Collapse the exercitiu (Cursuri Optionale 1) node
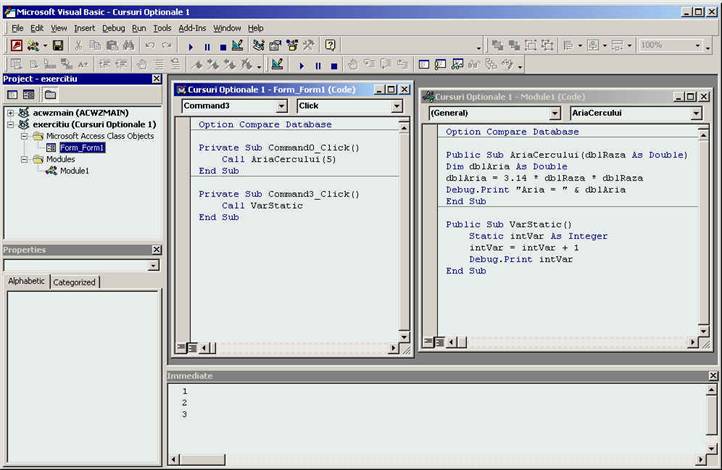Screen dimensions: 722x470 pyautogui.click(x=10, y=124)
